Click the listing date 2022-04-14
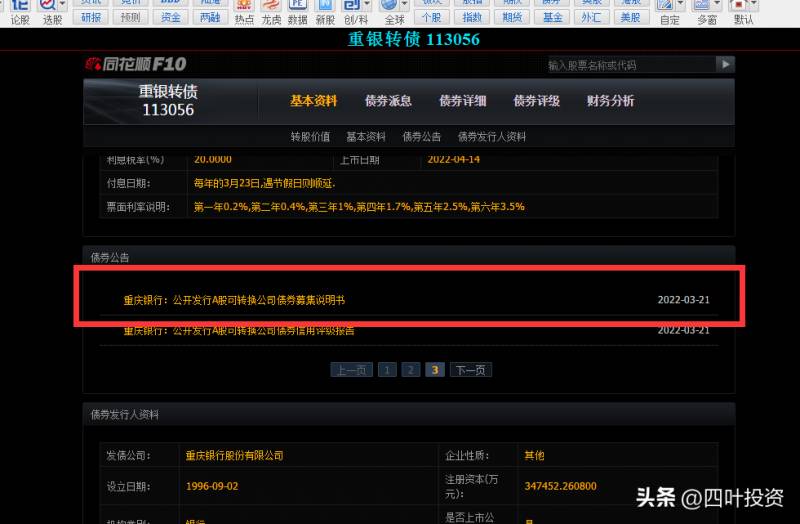Screen dimensions: 800x524 pyautogui.click(x=454, y=159)
